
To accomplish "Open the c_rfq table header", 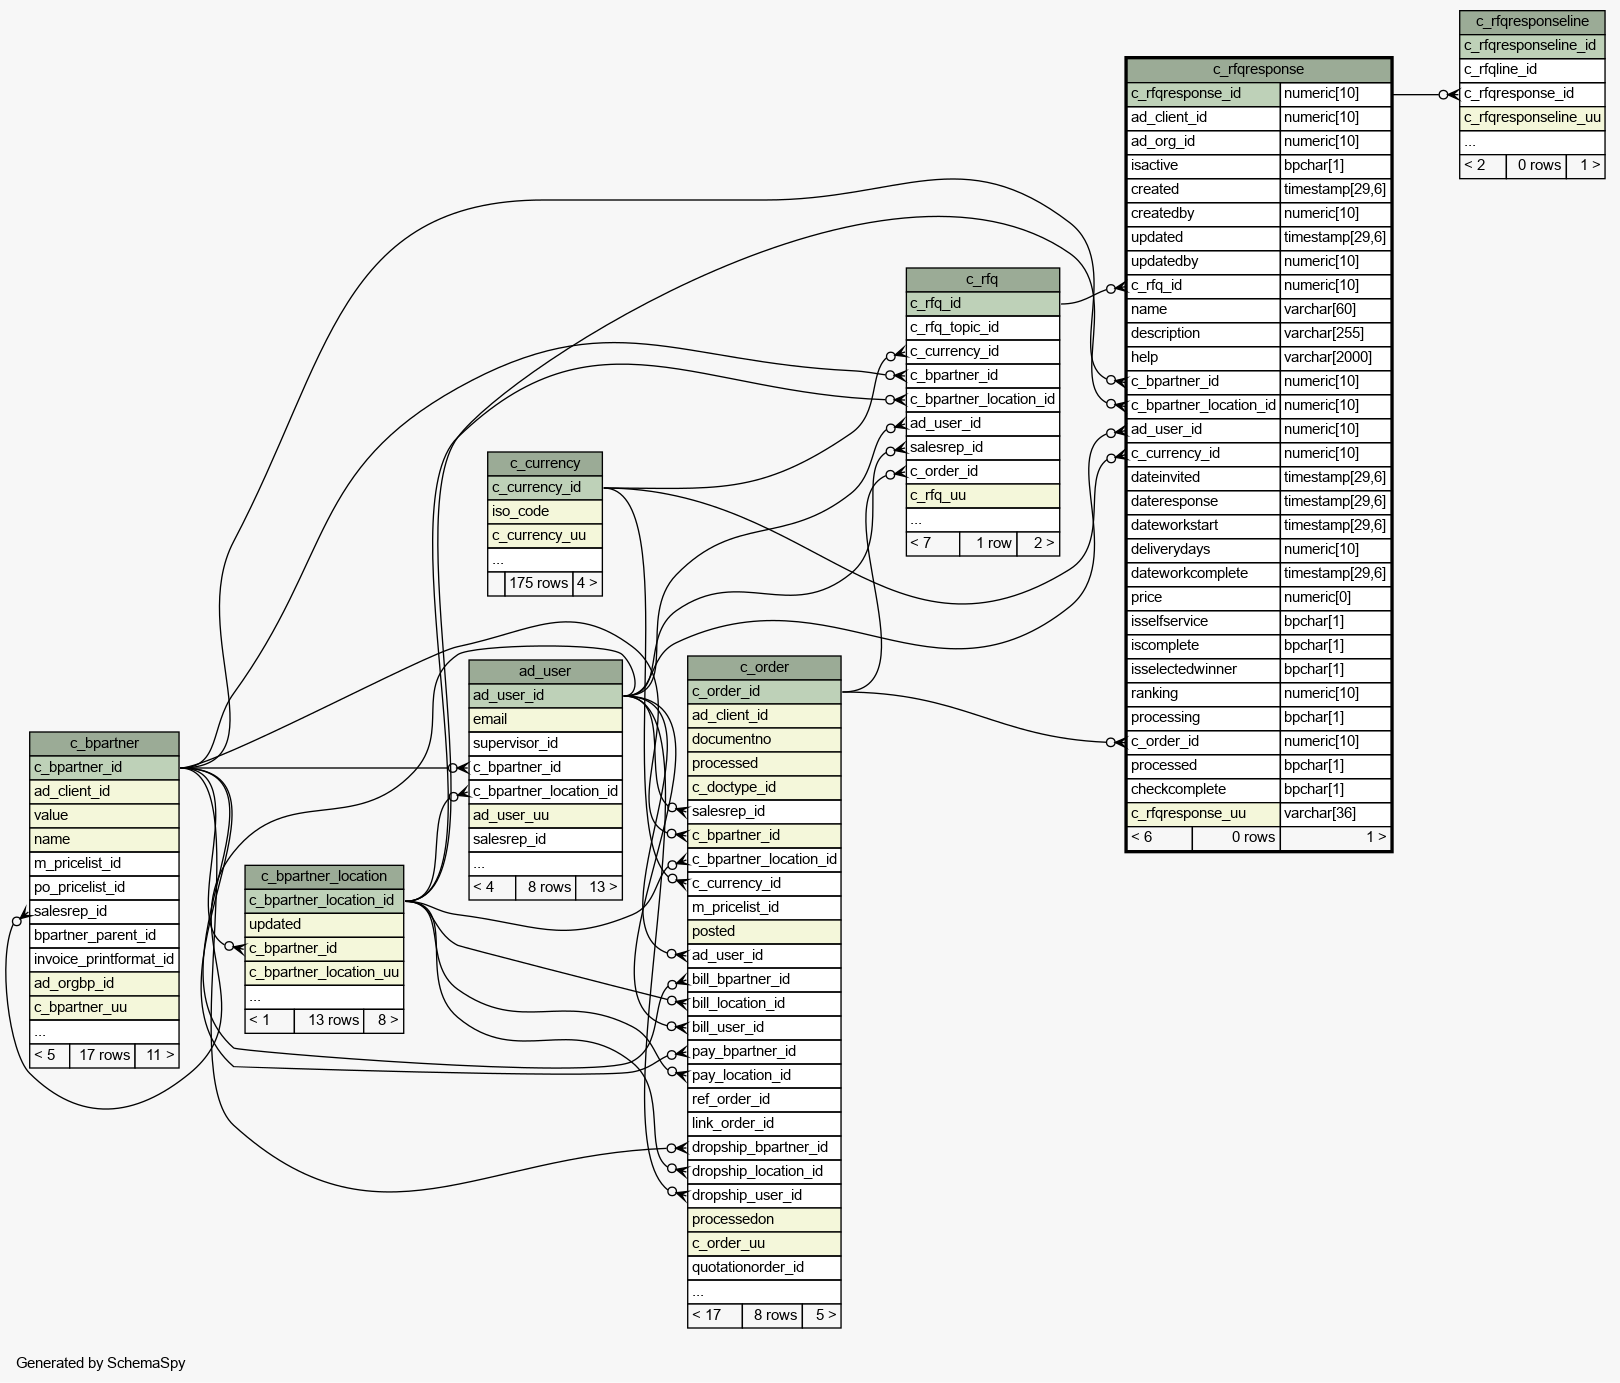I will tap(982, 279).
